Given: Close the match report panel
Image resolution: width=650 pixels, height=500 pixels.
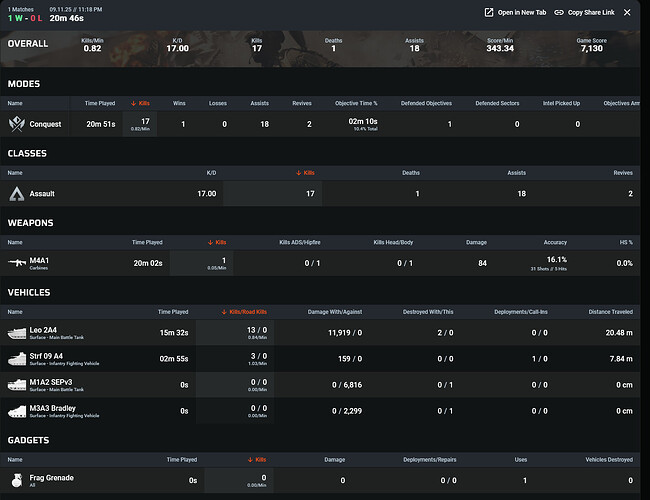Looking at the screenshot, I should pyautogui.click(x=627, y=13).
